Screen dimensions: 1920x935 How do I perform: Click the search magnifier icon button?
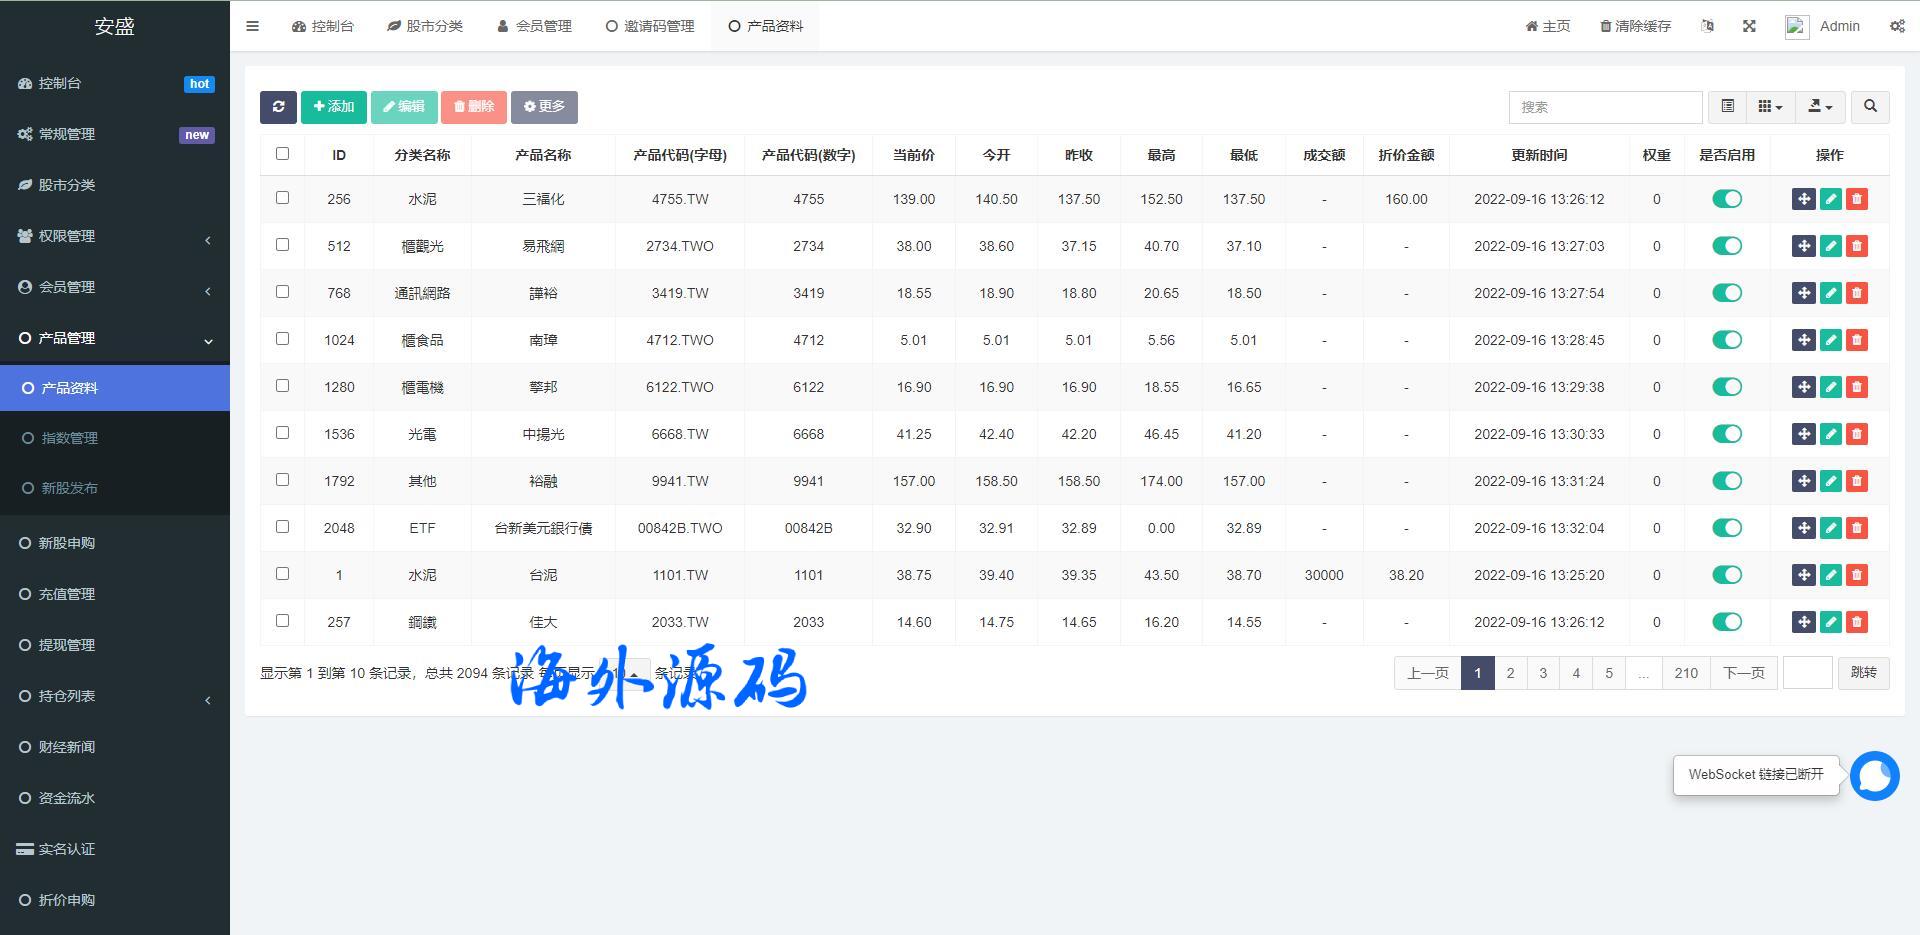tap(1870, 107)
